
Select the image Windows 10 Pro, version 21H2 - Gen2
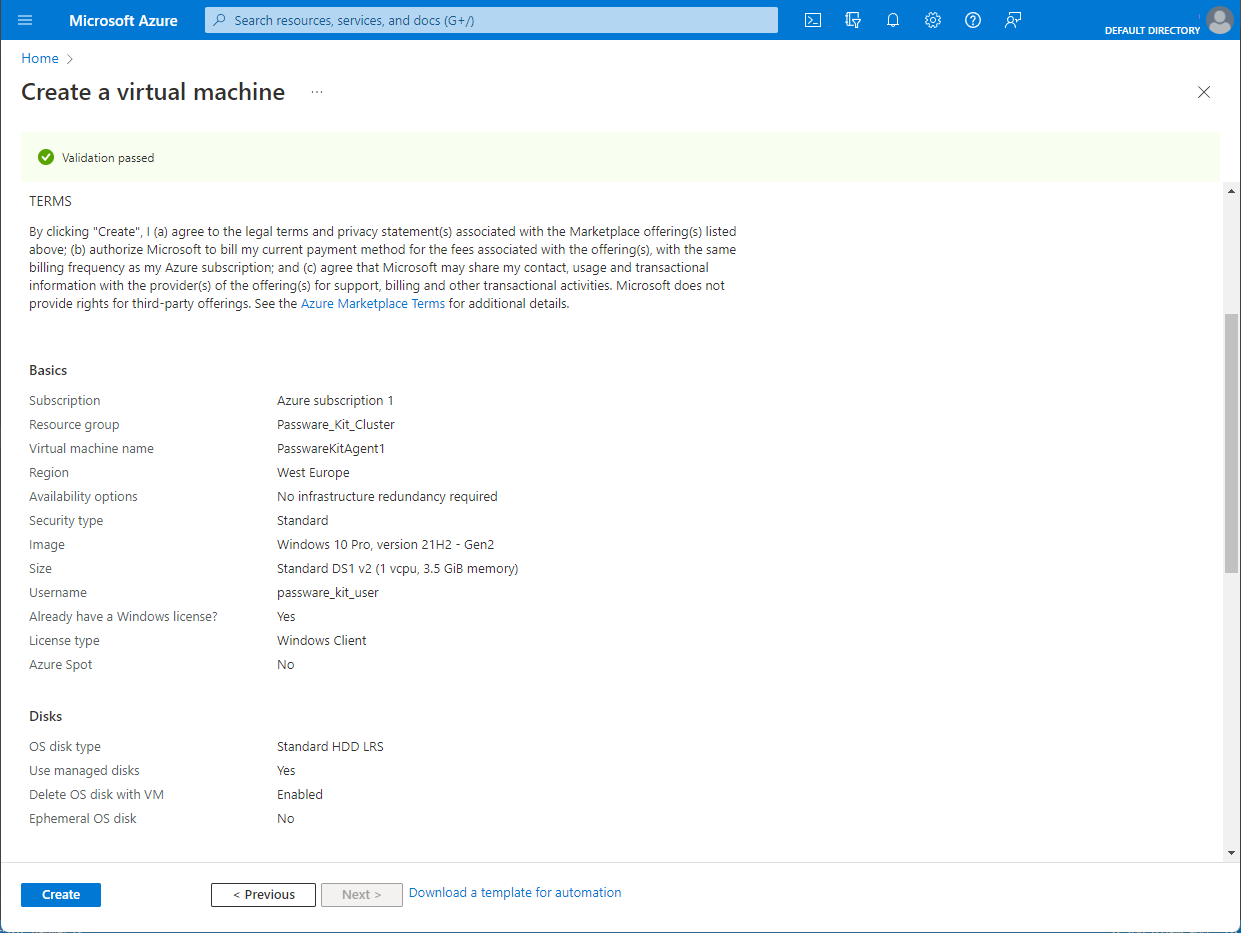pyautogui.click(x=386, y=545)
